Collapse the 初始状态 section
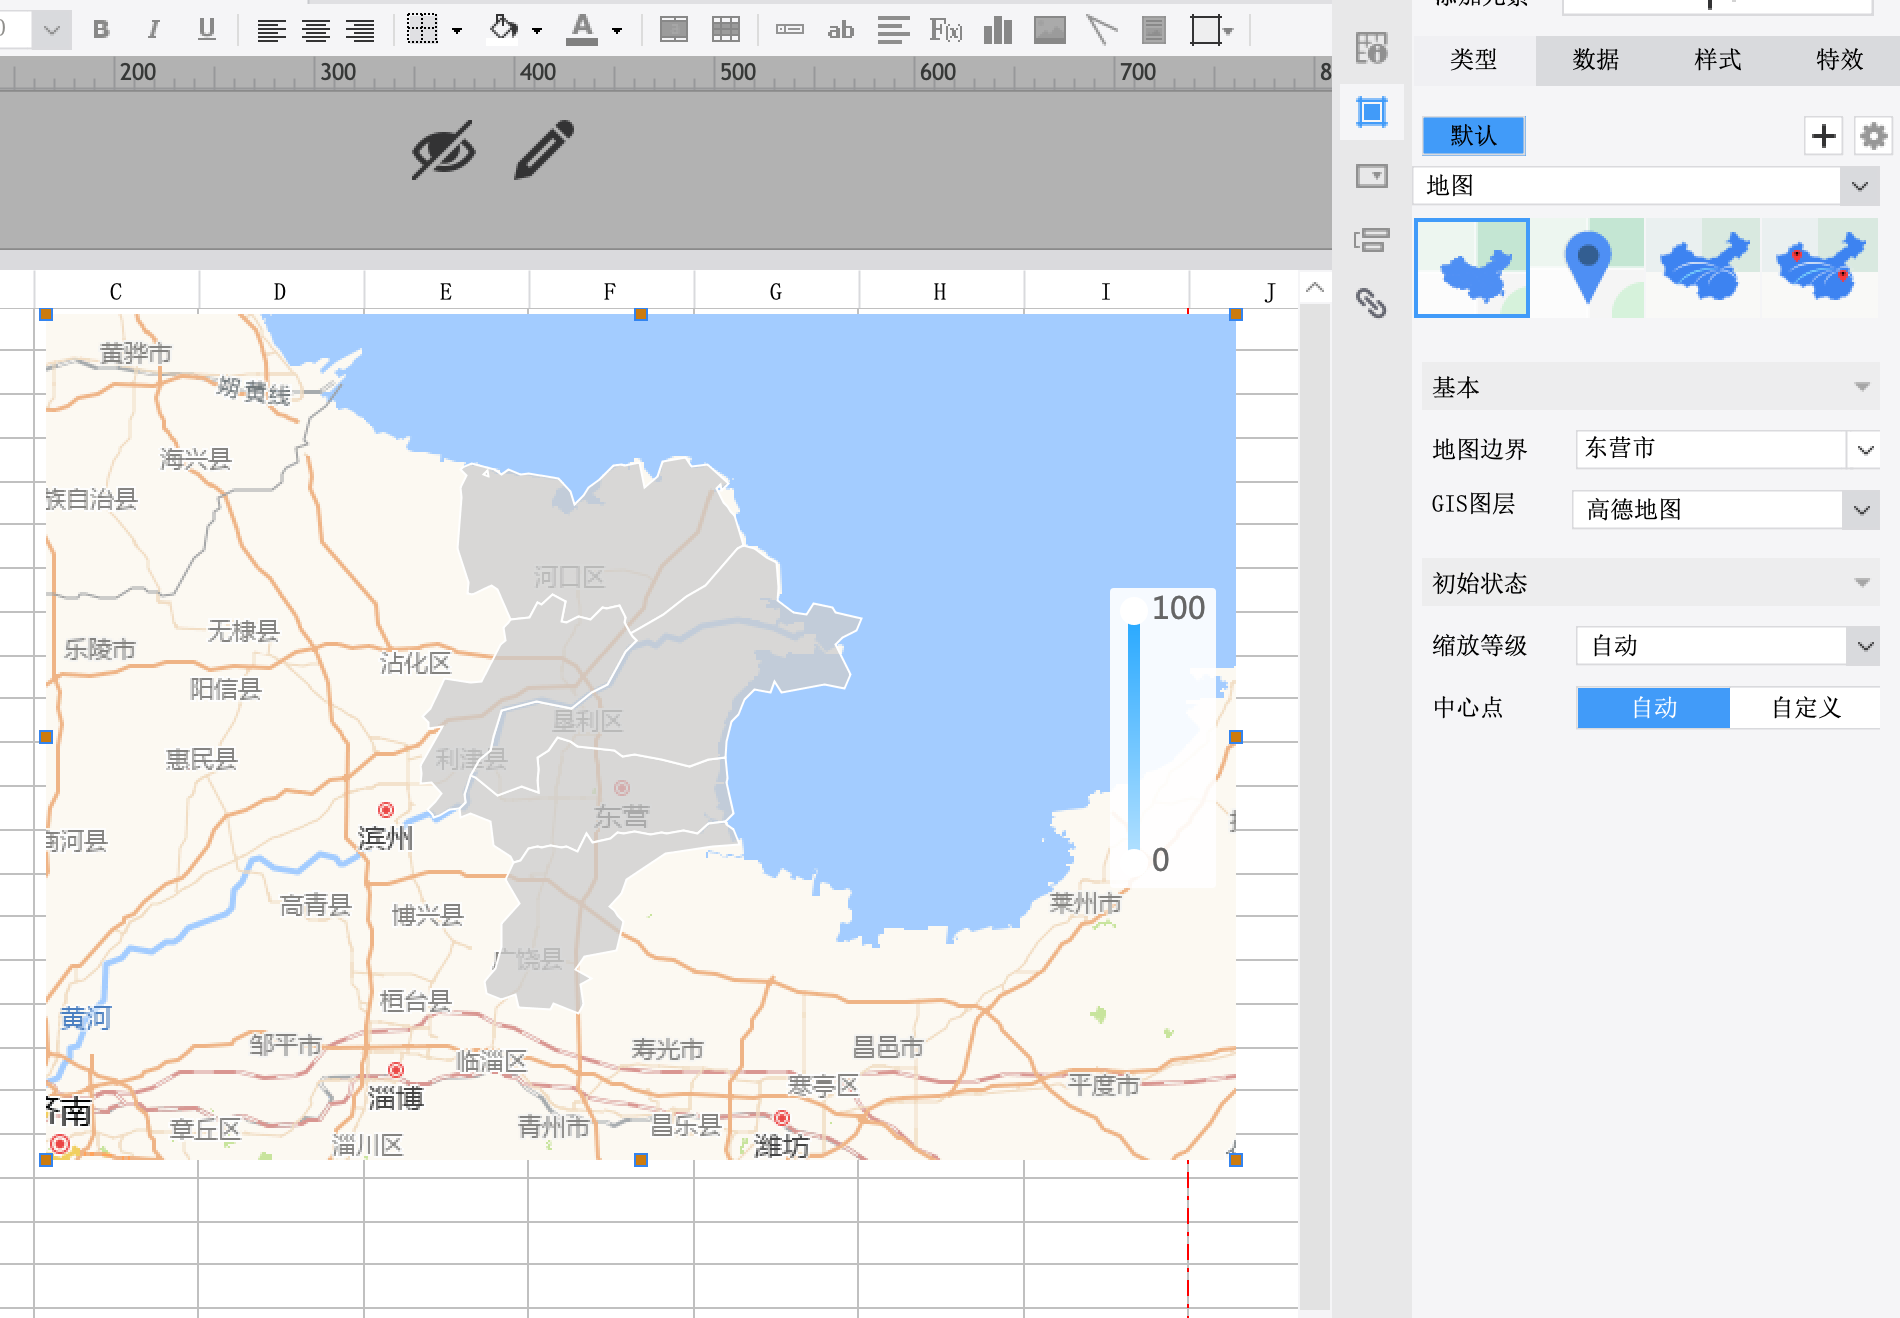The image size is (1900, 1318). [x=1651, y=583]
